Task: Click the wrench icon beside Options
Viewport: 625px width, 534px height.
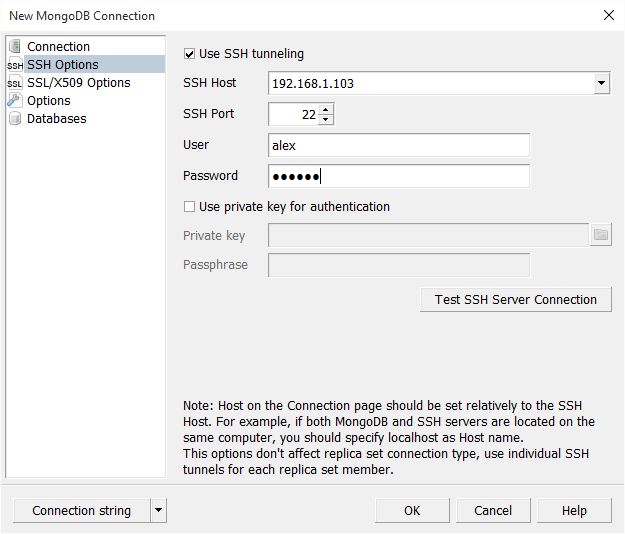Action: pyautogui.click(x=15, y=100)
